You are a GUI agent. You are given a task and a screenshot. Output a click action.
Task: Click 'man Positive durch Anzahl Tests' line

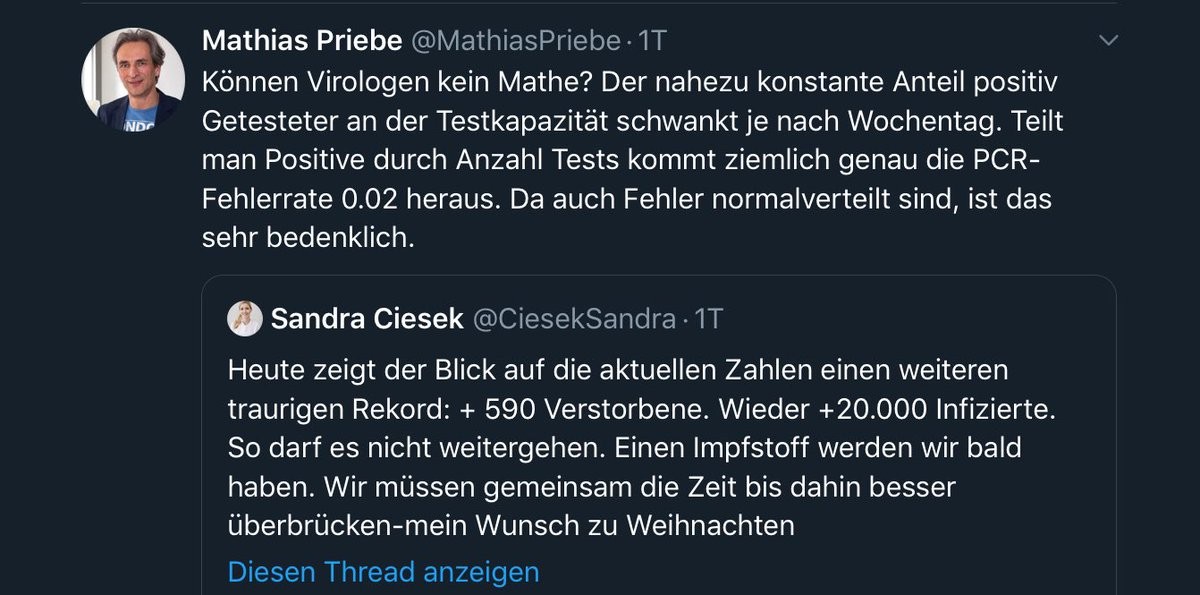coord(435,160)
